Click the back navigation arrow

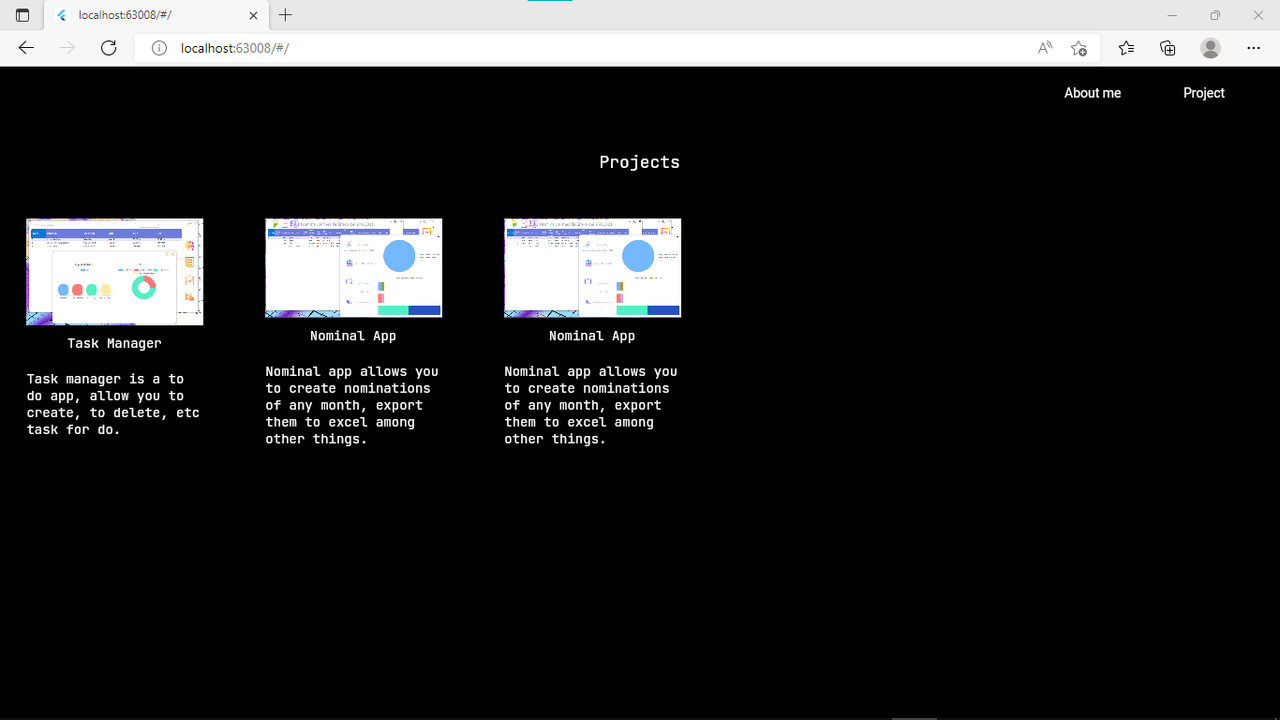point(25,47)
